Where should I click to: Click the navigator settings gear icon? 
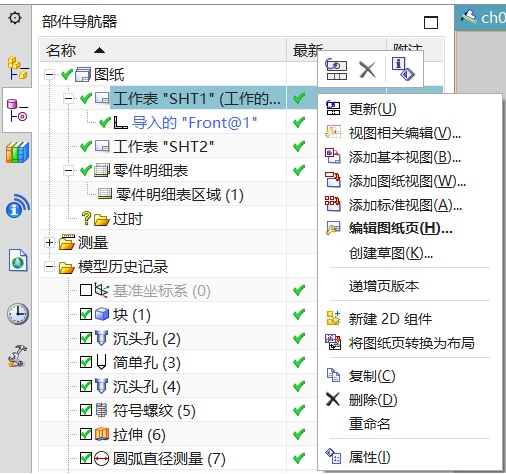15,18
